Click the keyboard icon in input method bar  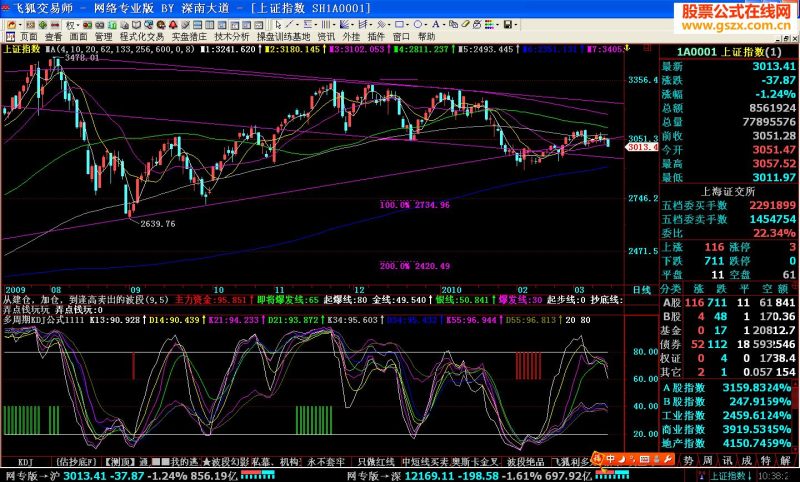click(645, 459)
